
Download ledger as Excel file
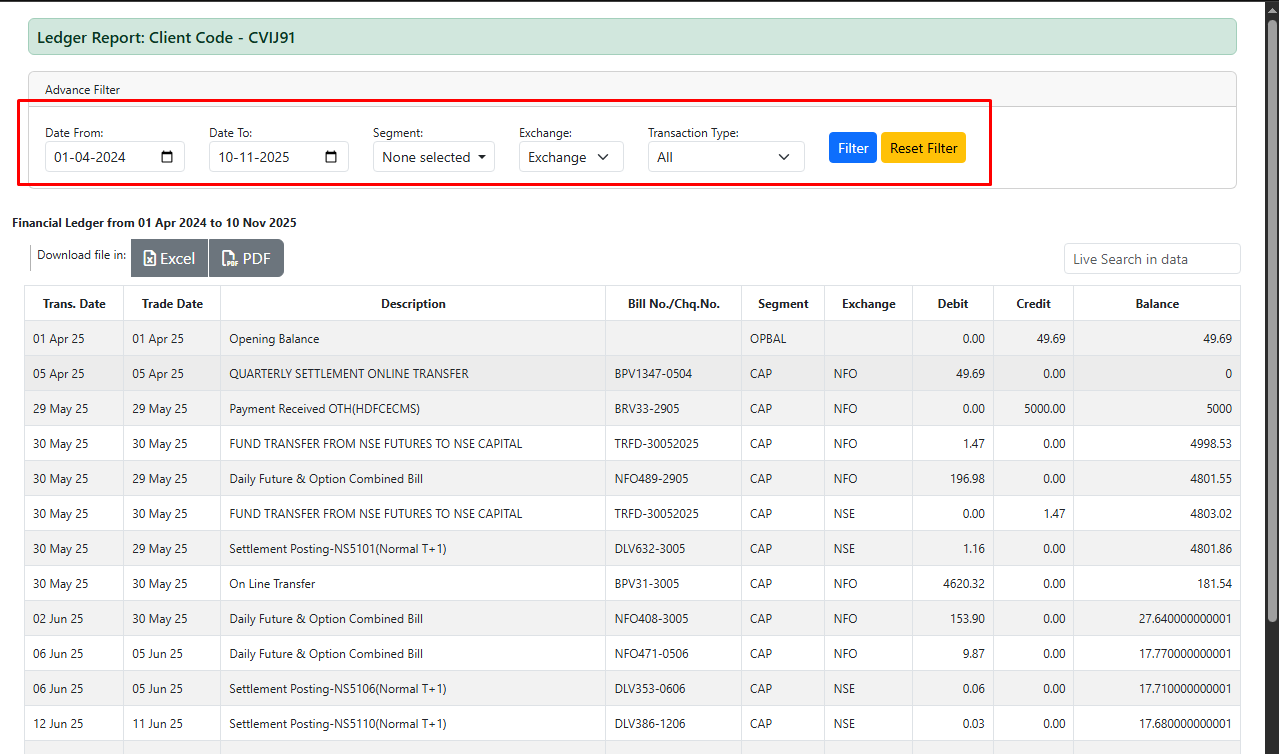[169, 258]
